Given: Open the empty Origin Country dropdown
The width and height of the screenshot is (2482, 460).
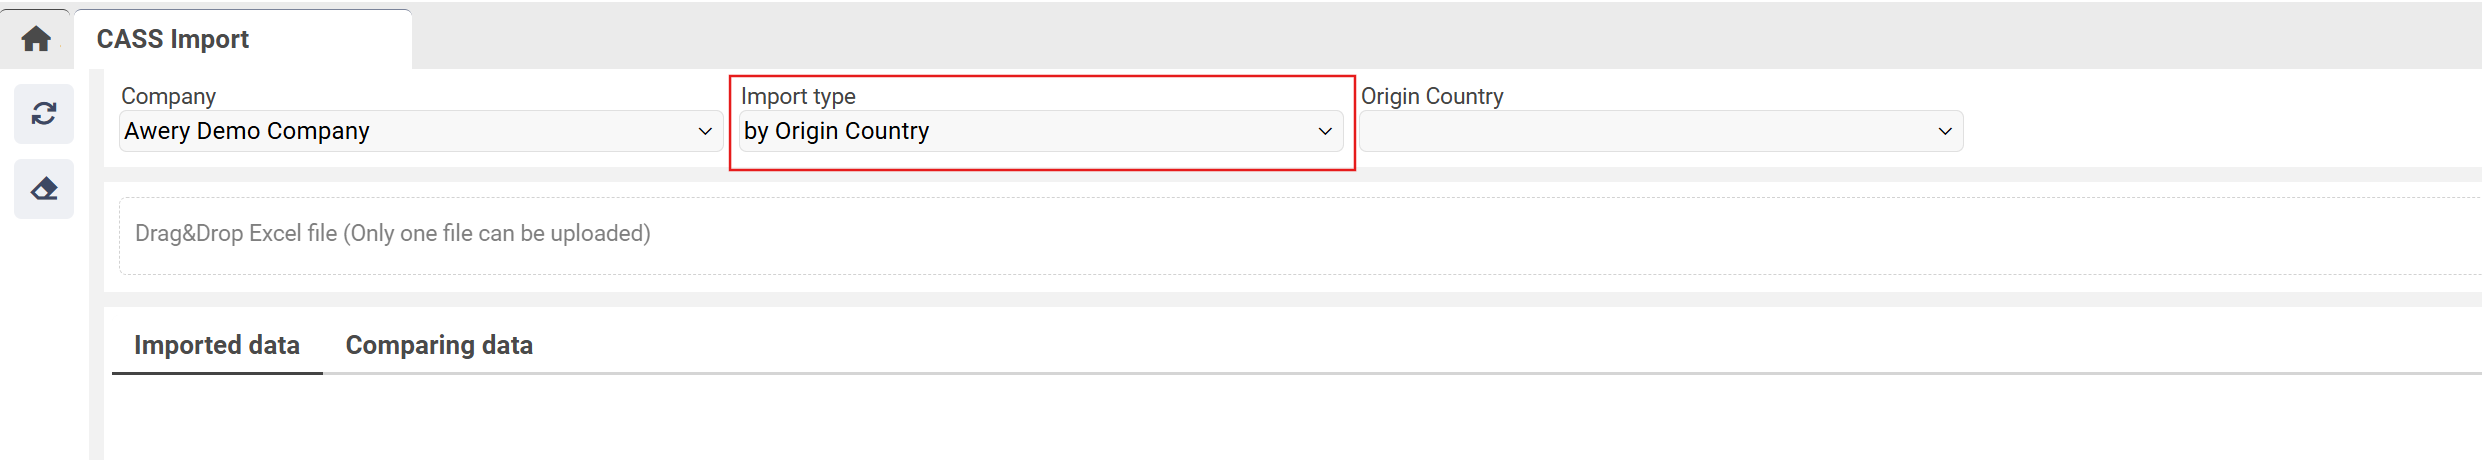Looking at the screenshot, I should [x=1660, y=131].
